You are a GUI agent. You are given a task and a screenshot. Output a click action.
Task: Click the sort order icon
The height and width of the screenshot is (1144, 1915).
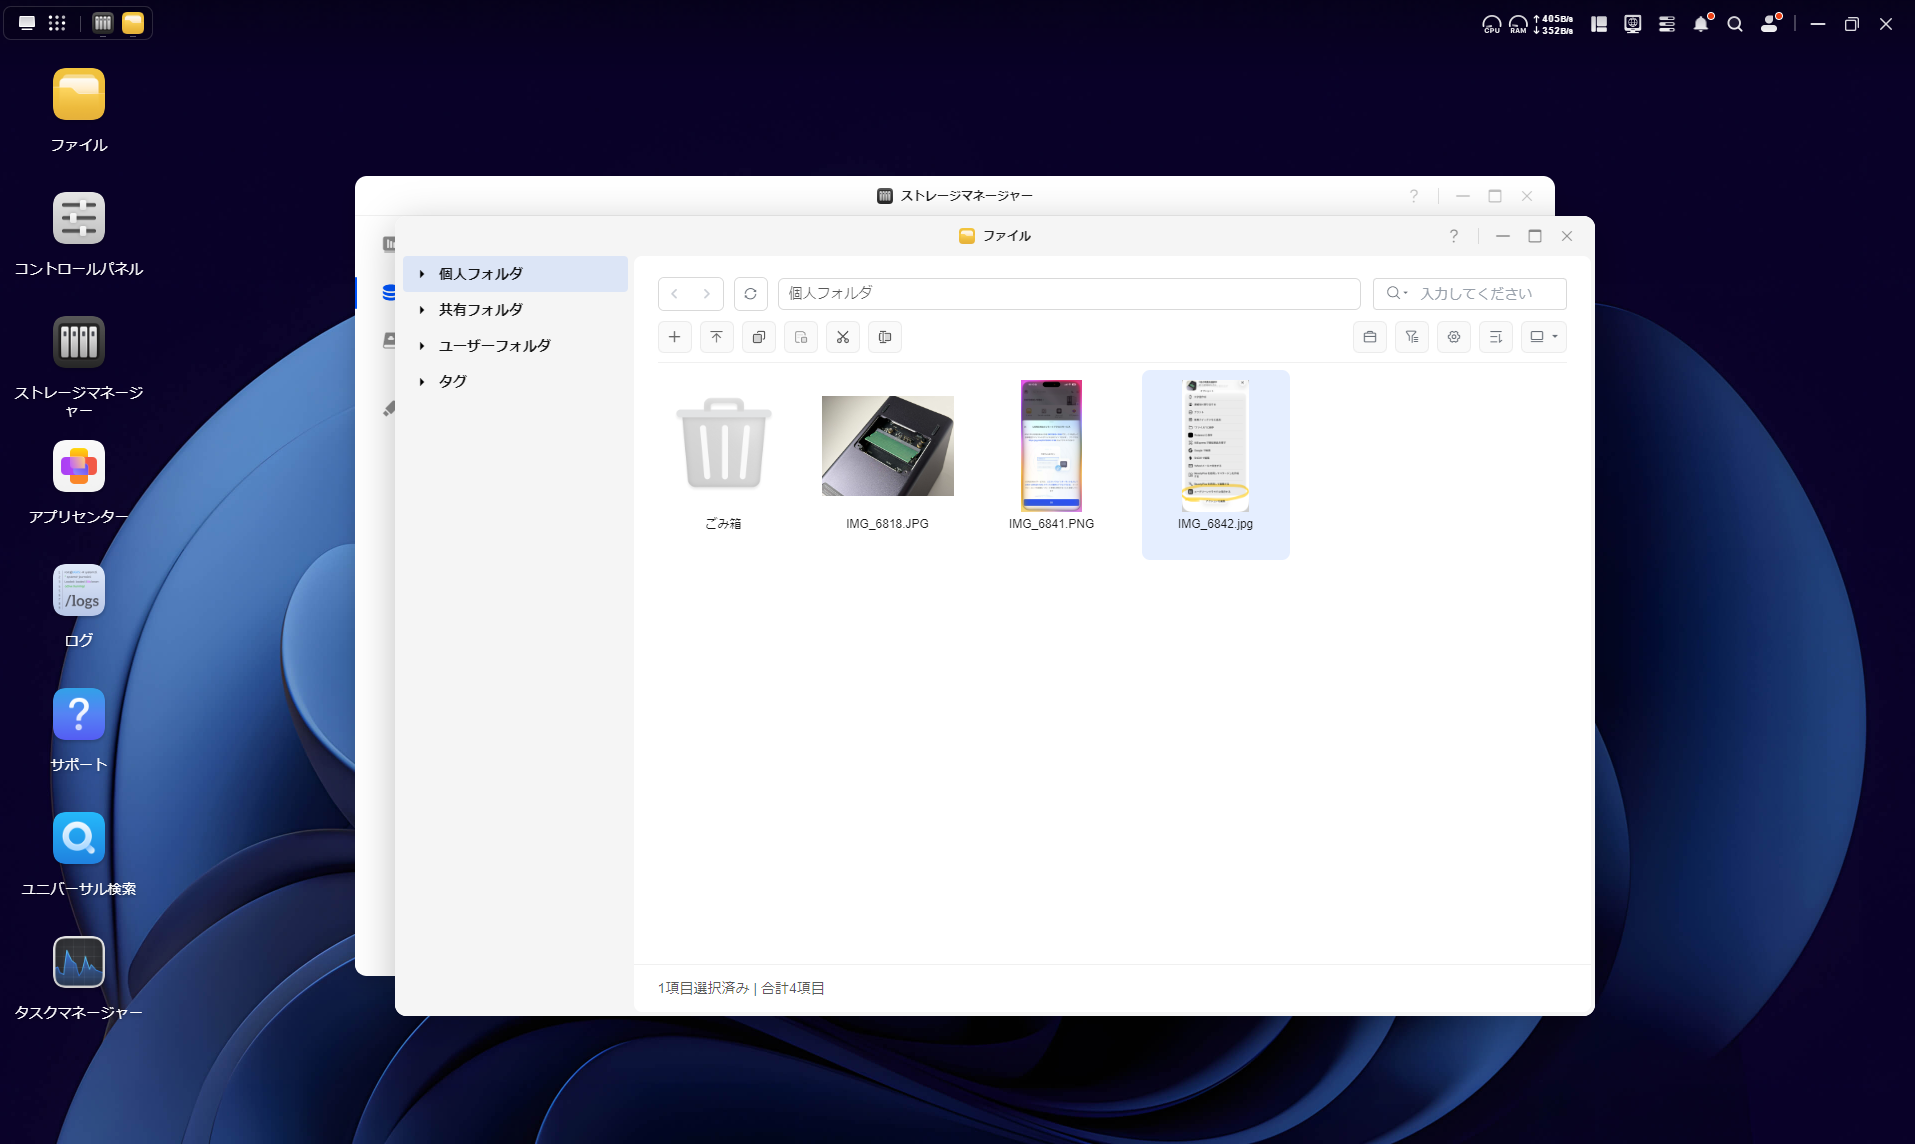[1496, 337]
